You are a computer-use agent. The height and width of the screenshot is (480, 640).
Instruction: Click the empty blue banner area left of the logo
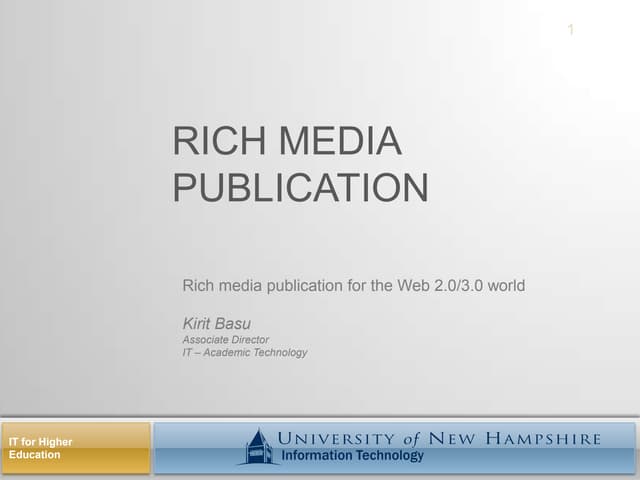195,447
